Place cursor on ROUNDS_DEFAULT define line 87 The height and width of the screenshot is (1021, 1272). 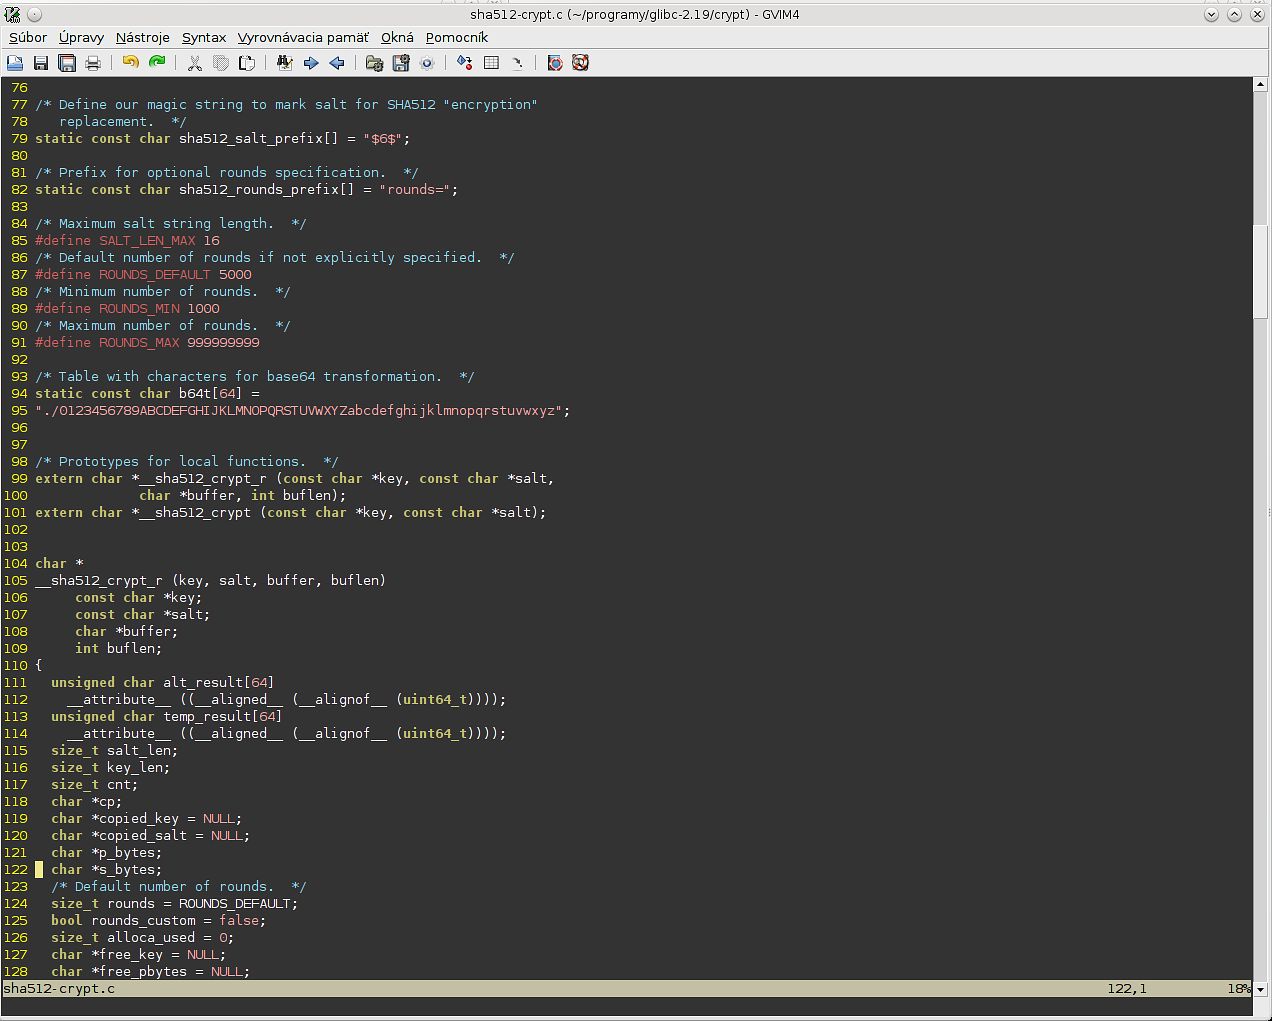coord(154,274)
